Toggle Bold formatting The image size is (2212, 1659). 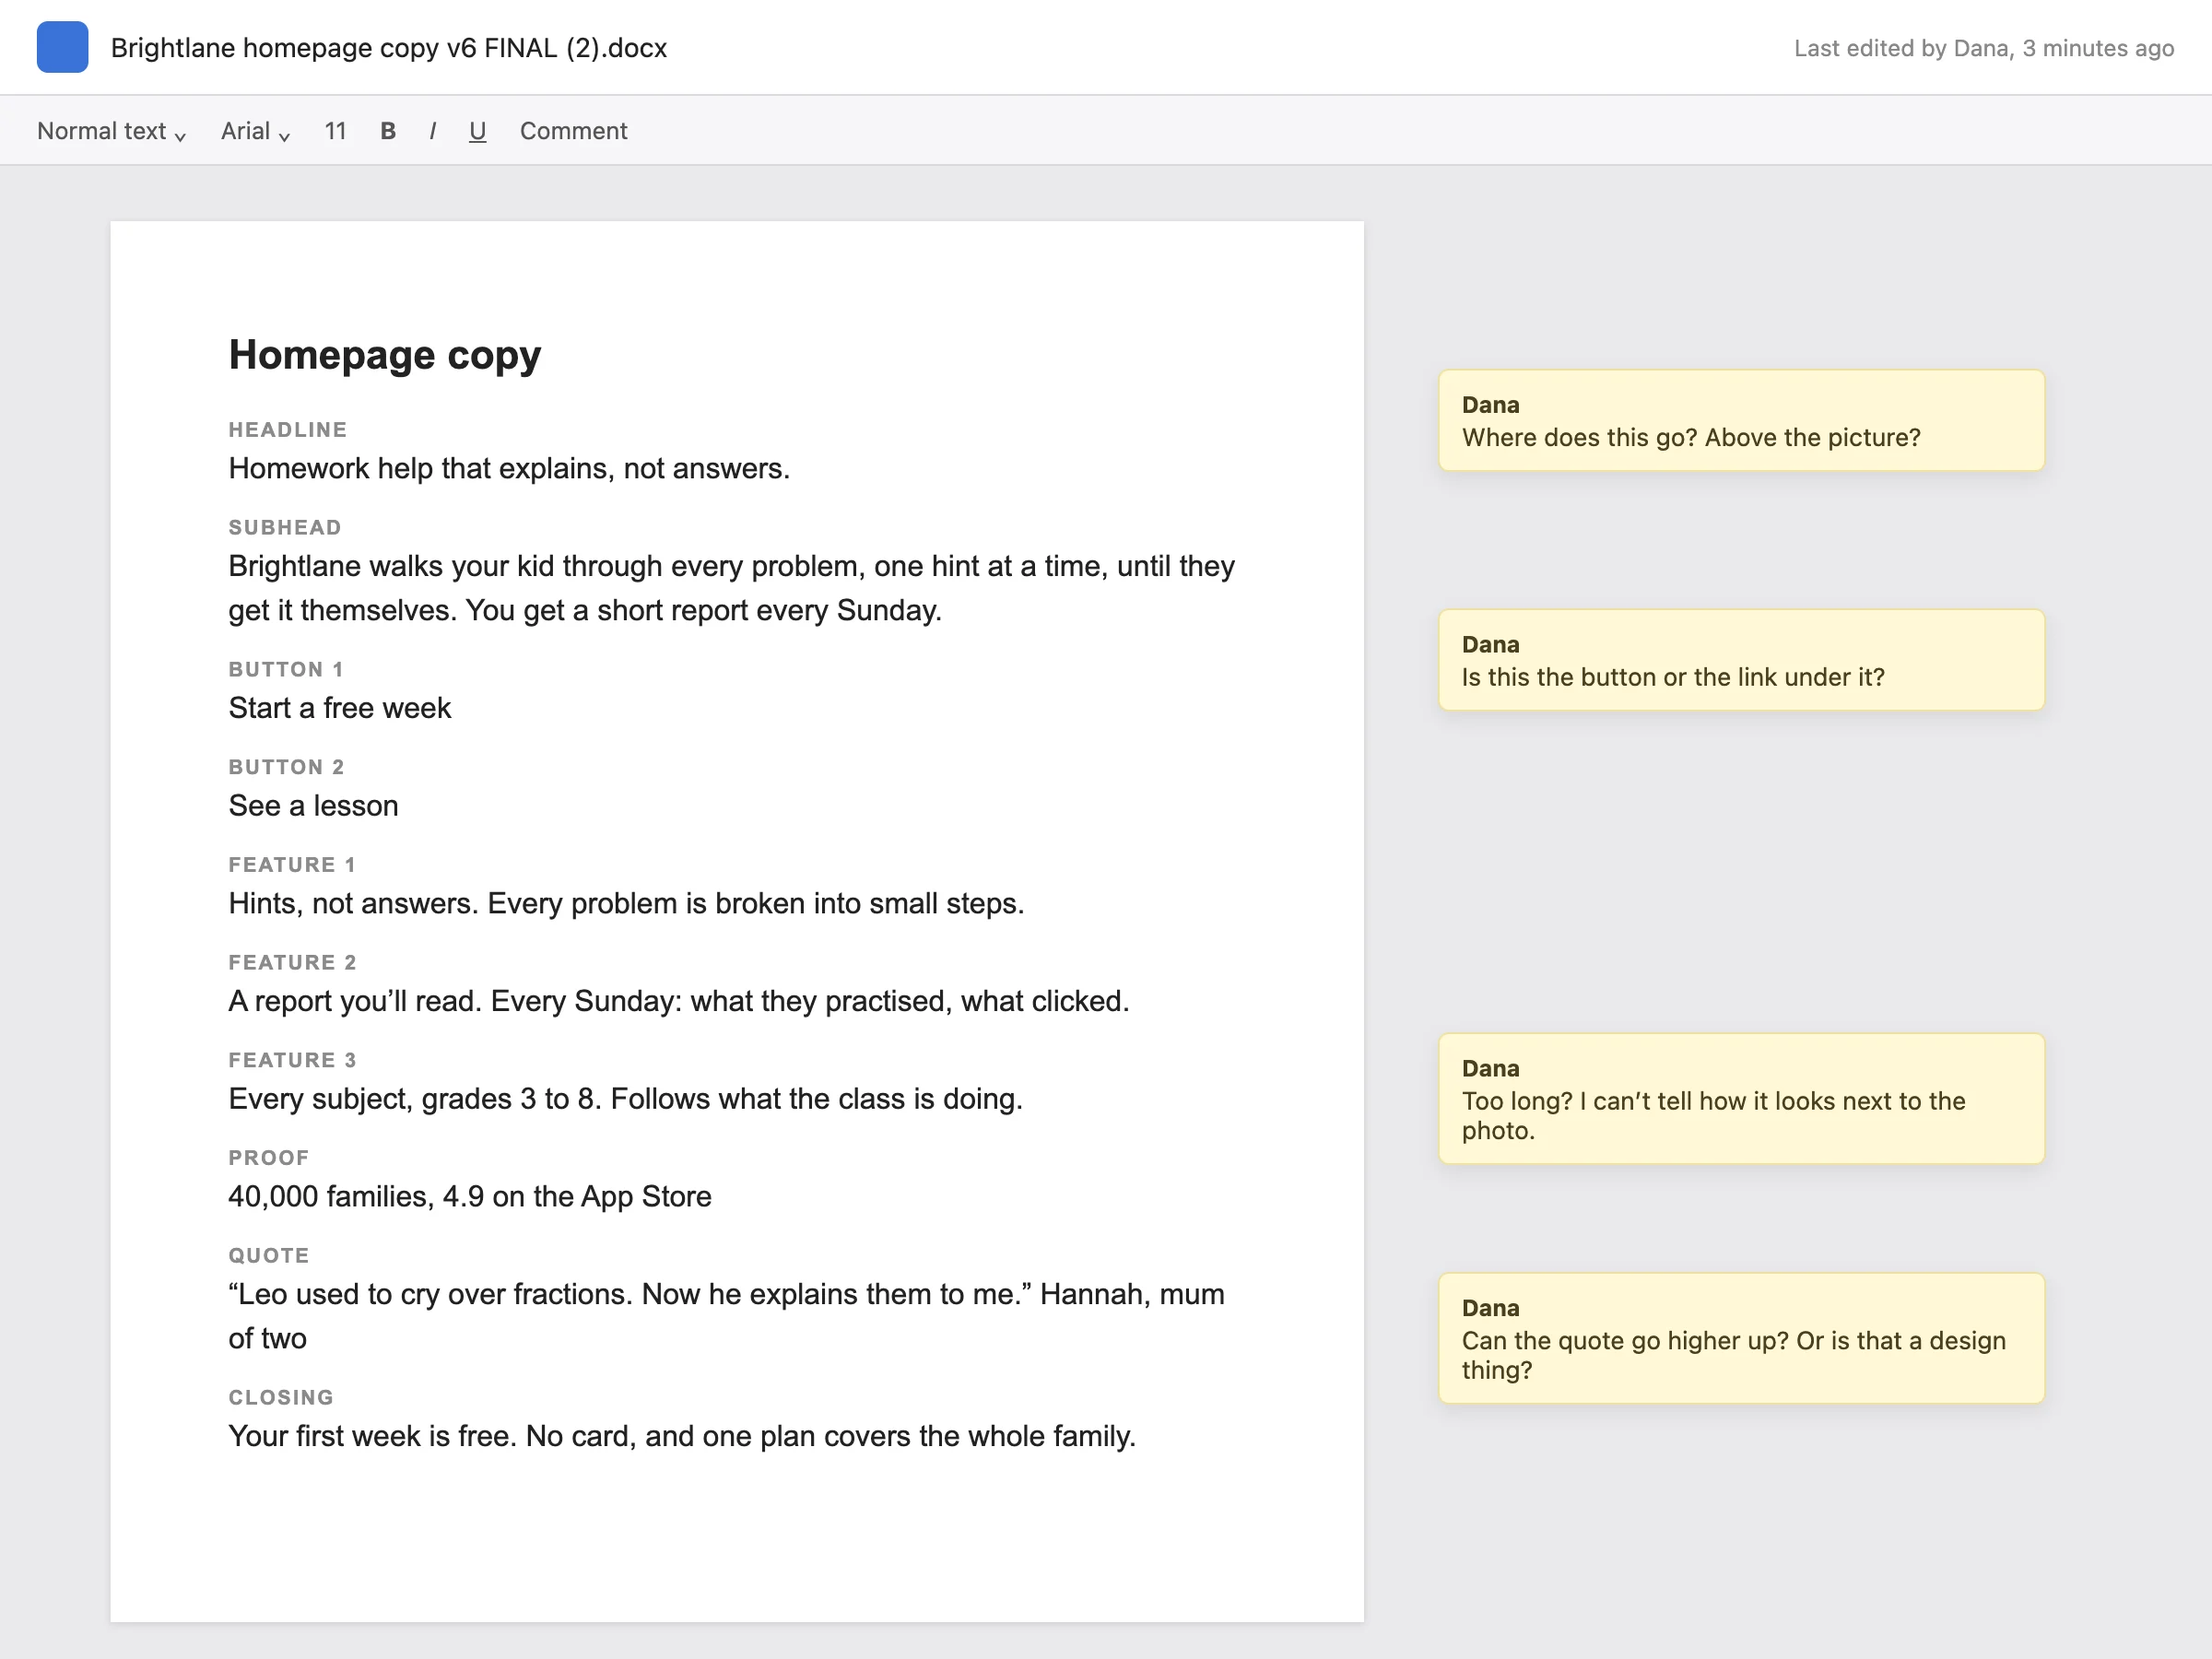pos(388,131)
